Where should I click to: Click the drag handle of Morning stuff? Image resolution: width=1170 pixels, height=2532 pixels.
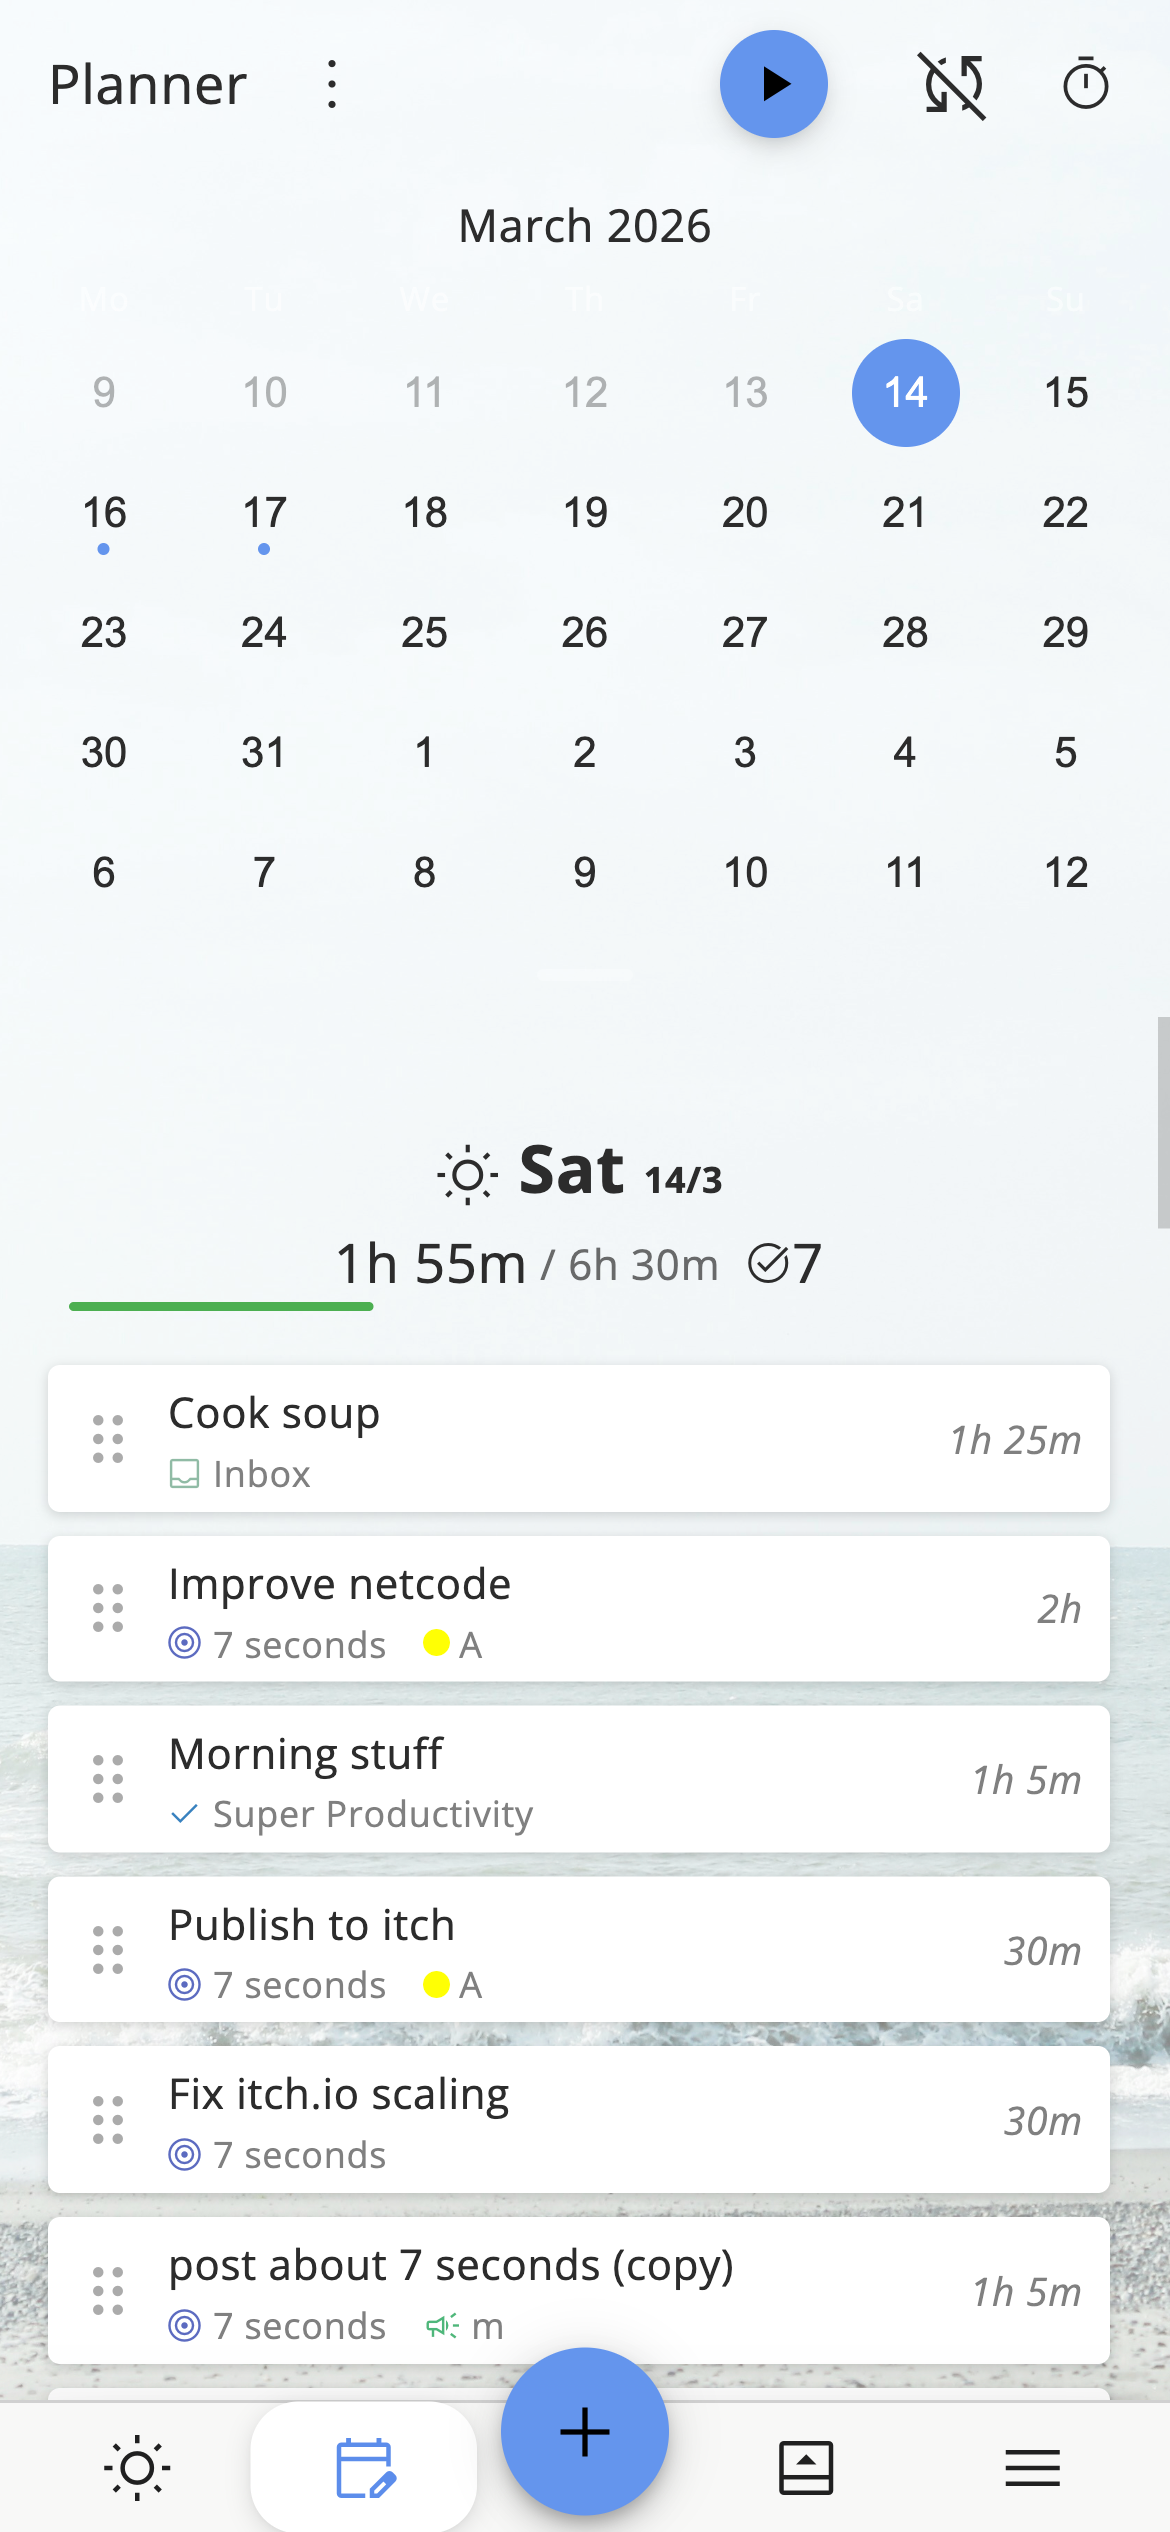[x=108, y=1779]
